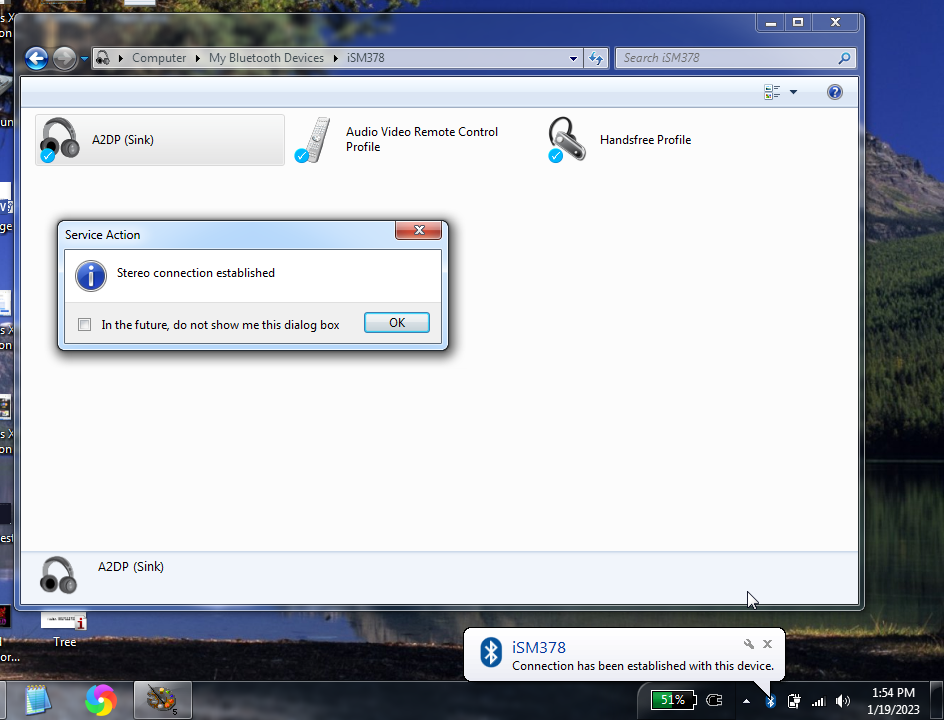The height and width of the screenshot is (720, 944).
Task: Open the colorful swirl app on taskbar
Action: click(x=101, y=700)
